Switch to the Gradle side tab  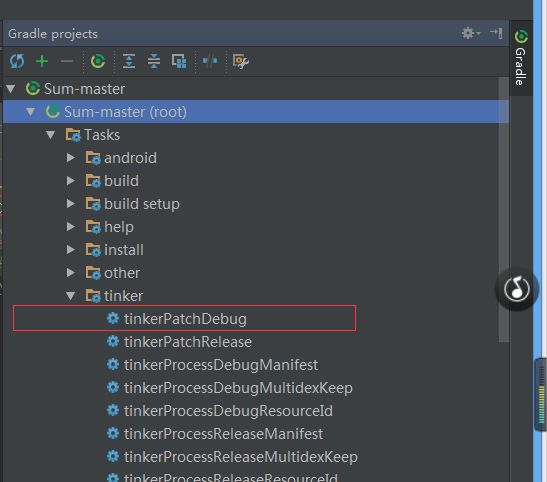(521, 58)
